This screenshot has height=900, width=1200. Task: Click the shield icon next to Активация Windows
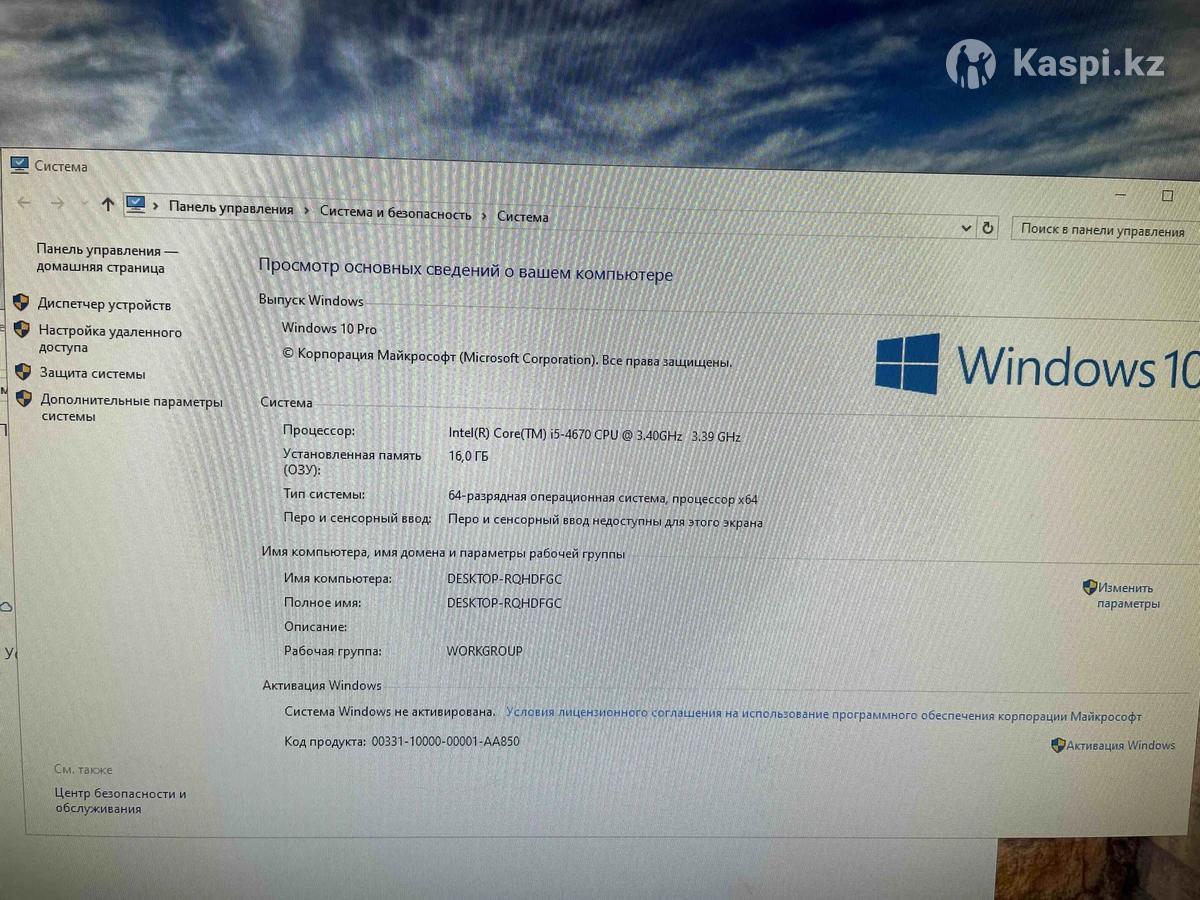1058,745
